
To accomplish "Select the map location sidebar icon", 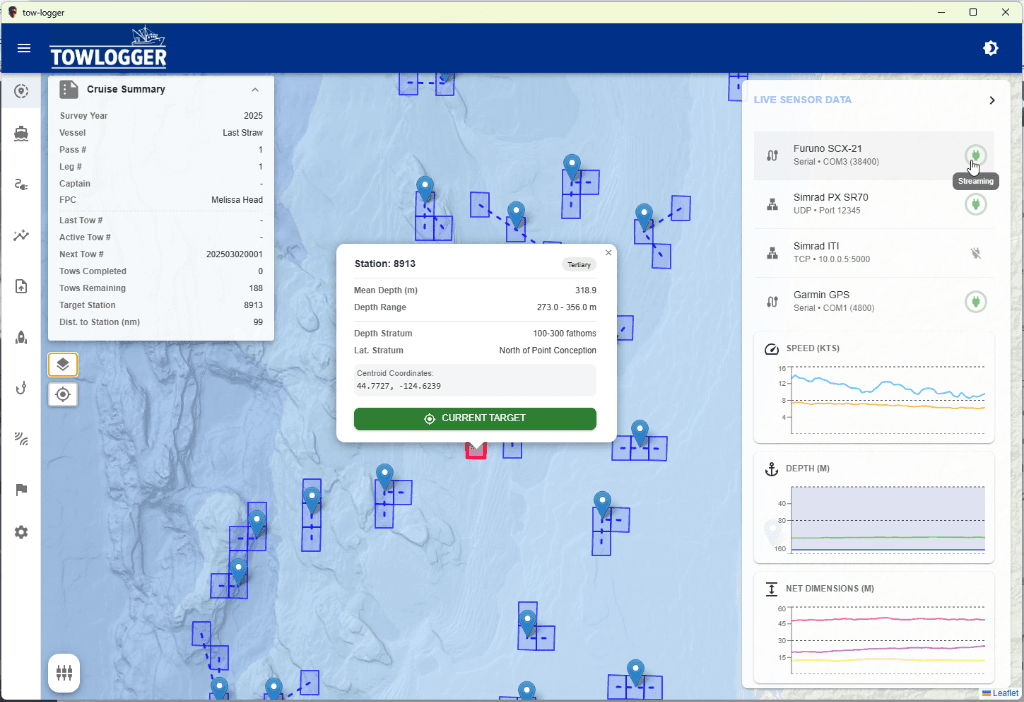I will click(21, 91).
